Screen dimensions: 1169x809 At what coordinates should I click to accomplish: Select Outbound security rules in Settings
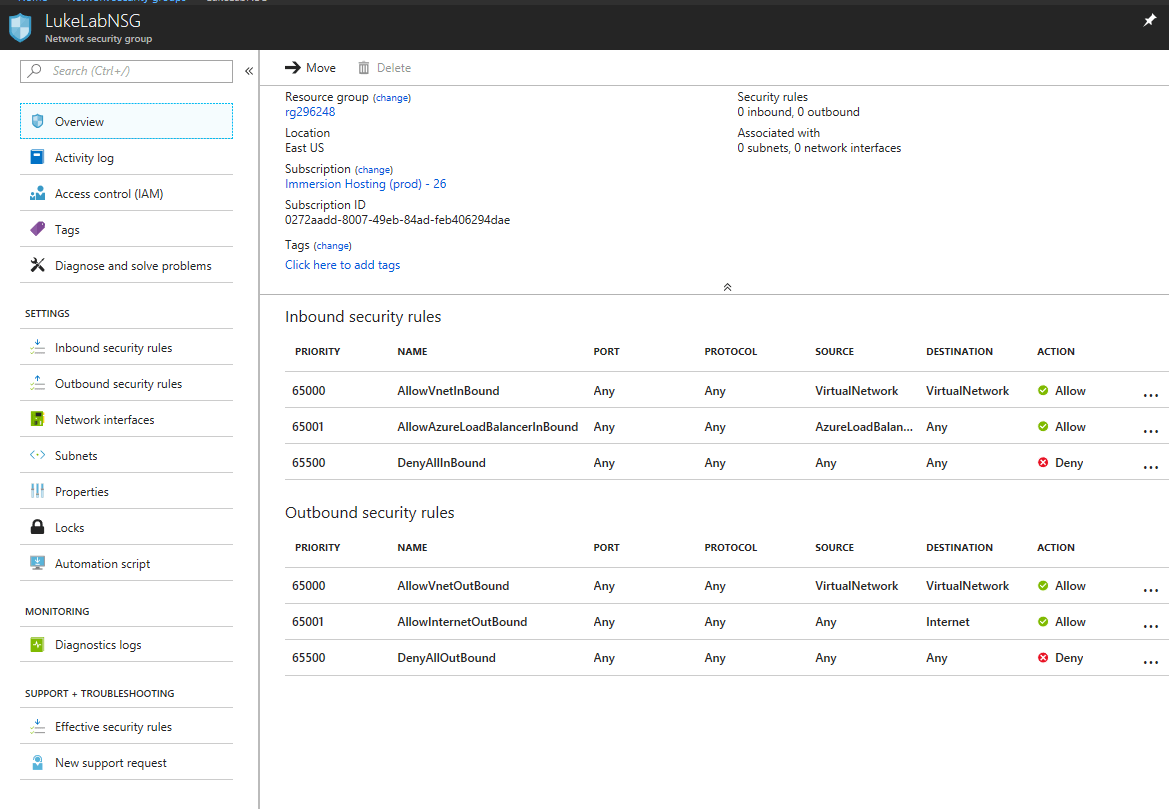tap(126, 383)
